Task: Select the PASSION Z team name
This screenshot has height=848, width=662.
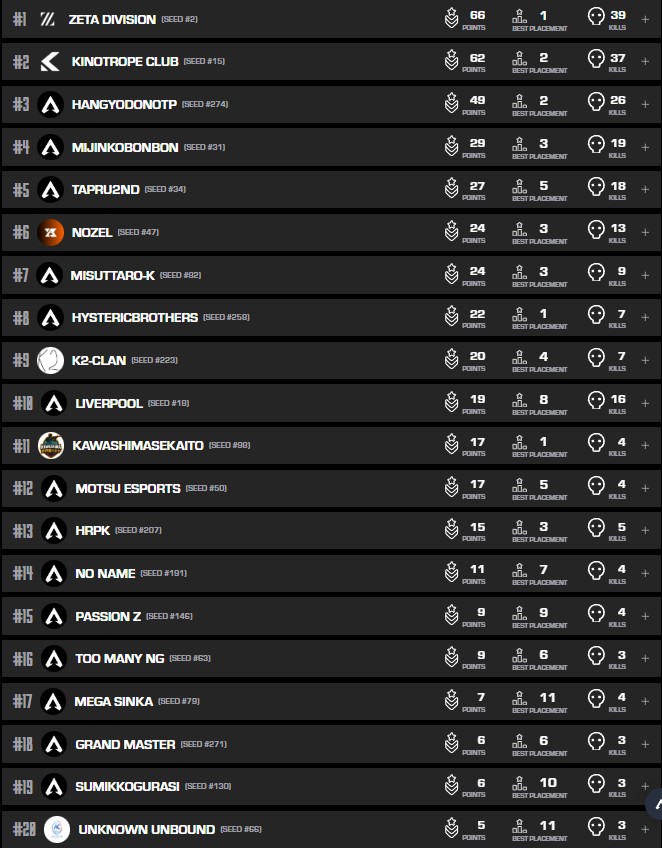Action: pos(108,616)
